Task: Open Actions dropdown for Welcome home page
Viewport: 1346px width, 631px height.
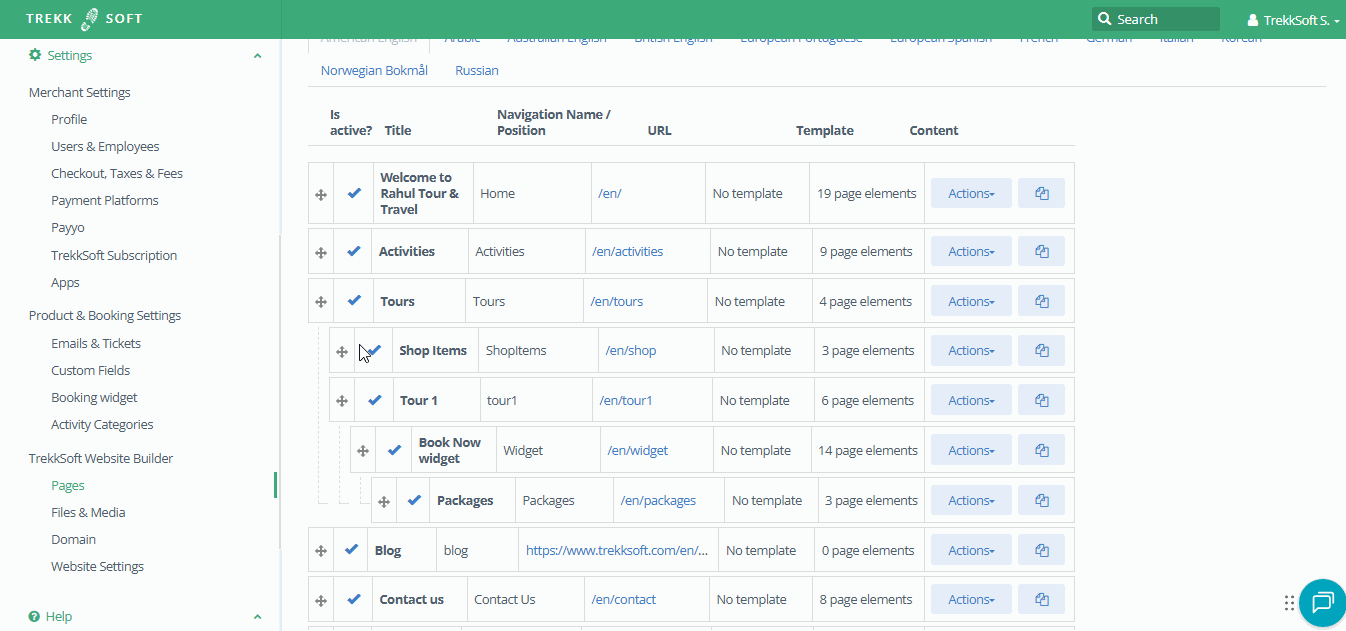Action: 970,194
